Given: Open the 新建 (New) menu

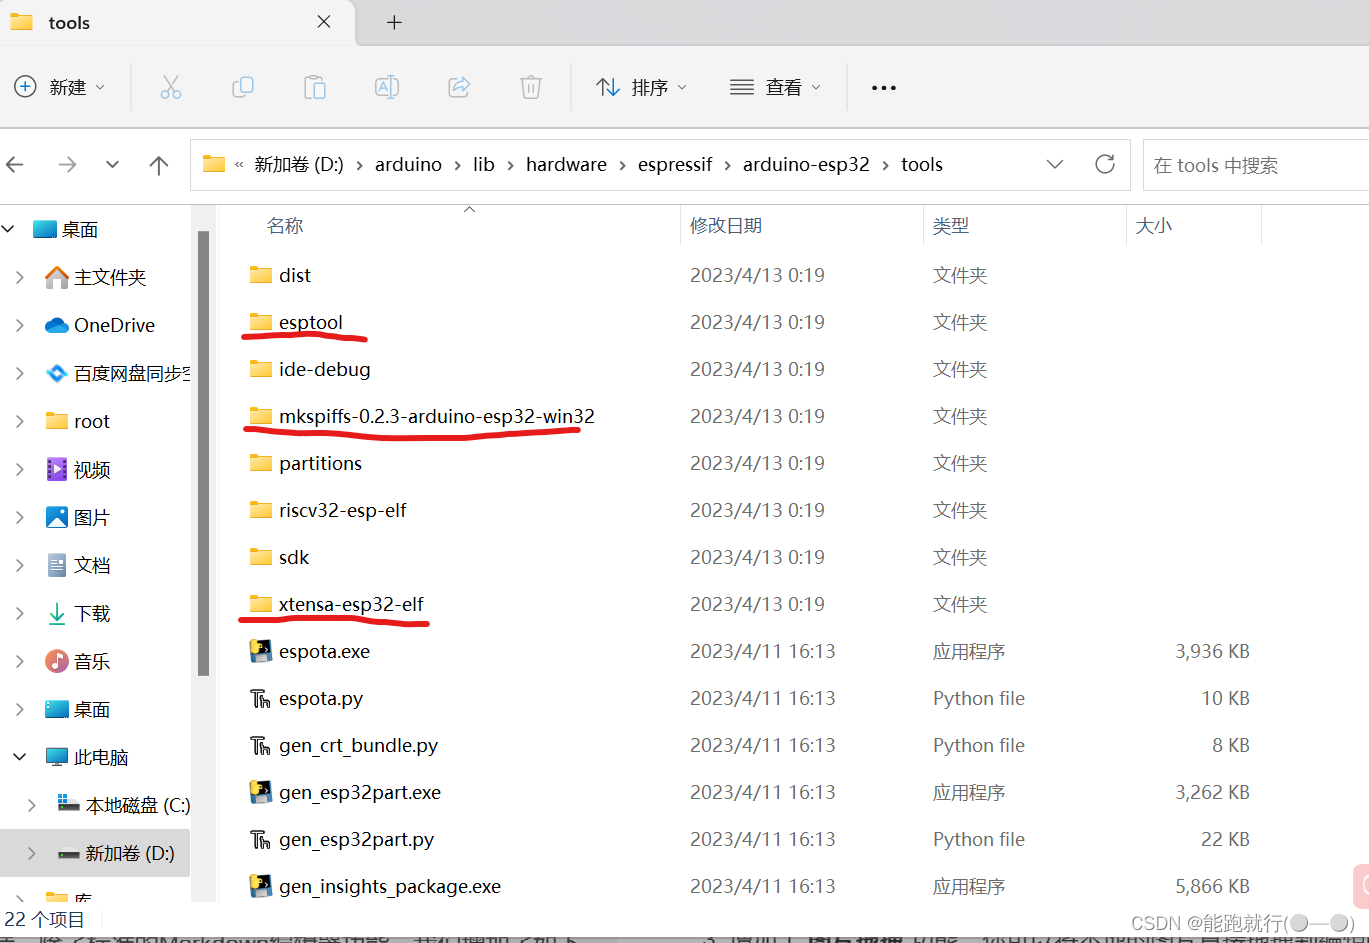Looking at the screenshot, I should pyautogui.click(x=60, y=87).
